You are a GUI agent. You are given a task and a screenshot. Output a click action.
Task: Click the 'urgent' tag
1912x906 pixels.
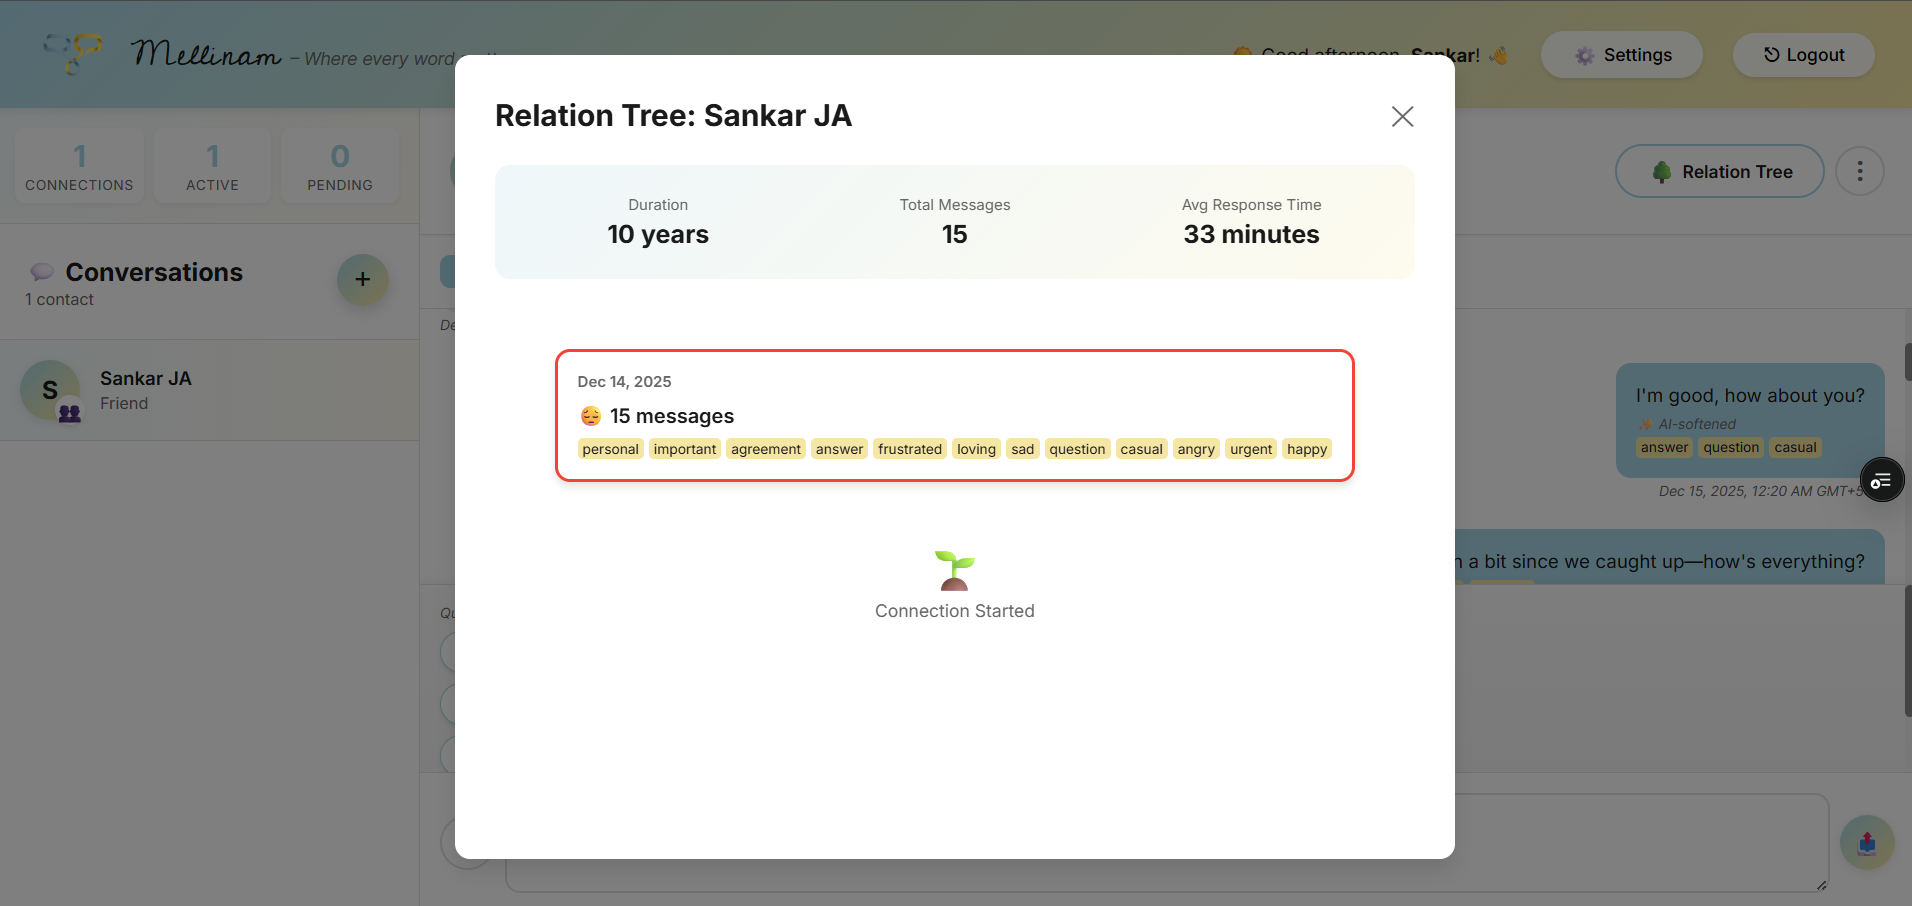1251,449
